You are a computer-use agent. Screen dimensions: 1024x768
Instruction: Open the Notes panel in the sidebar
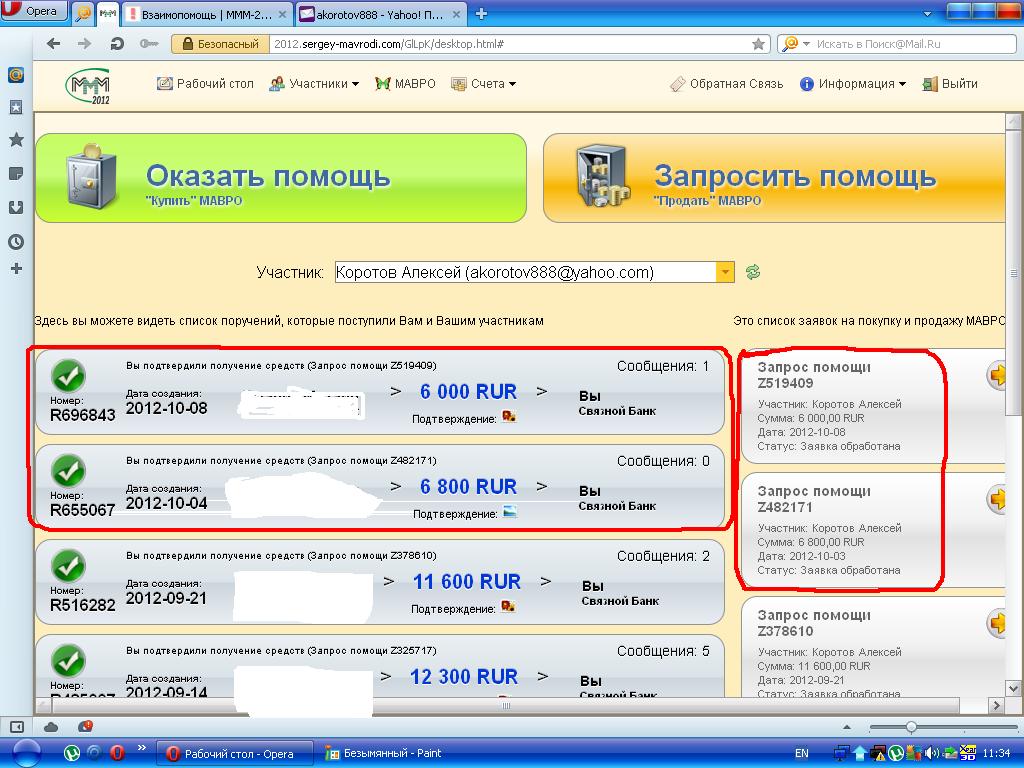tap(16, 174)
